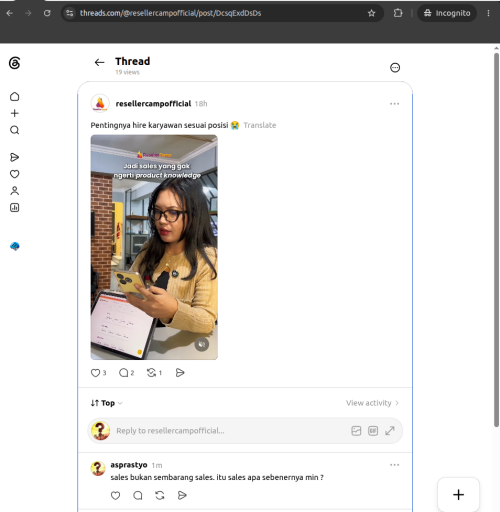Image resolution: width=500 pixels, height=512 pixels.
Task: Expand the Top sort dropdown
Action: pyautogui.click(x=107, y=403)
